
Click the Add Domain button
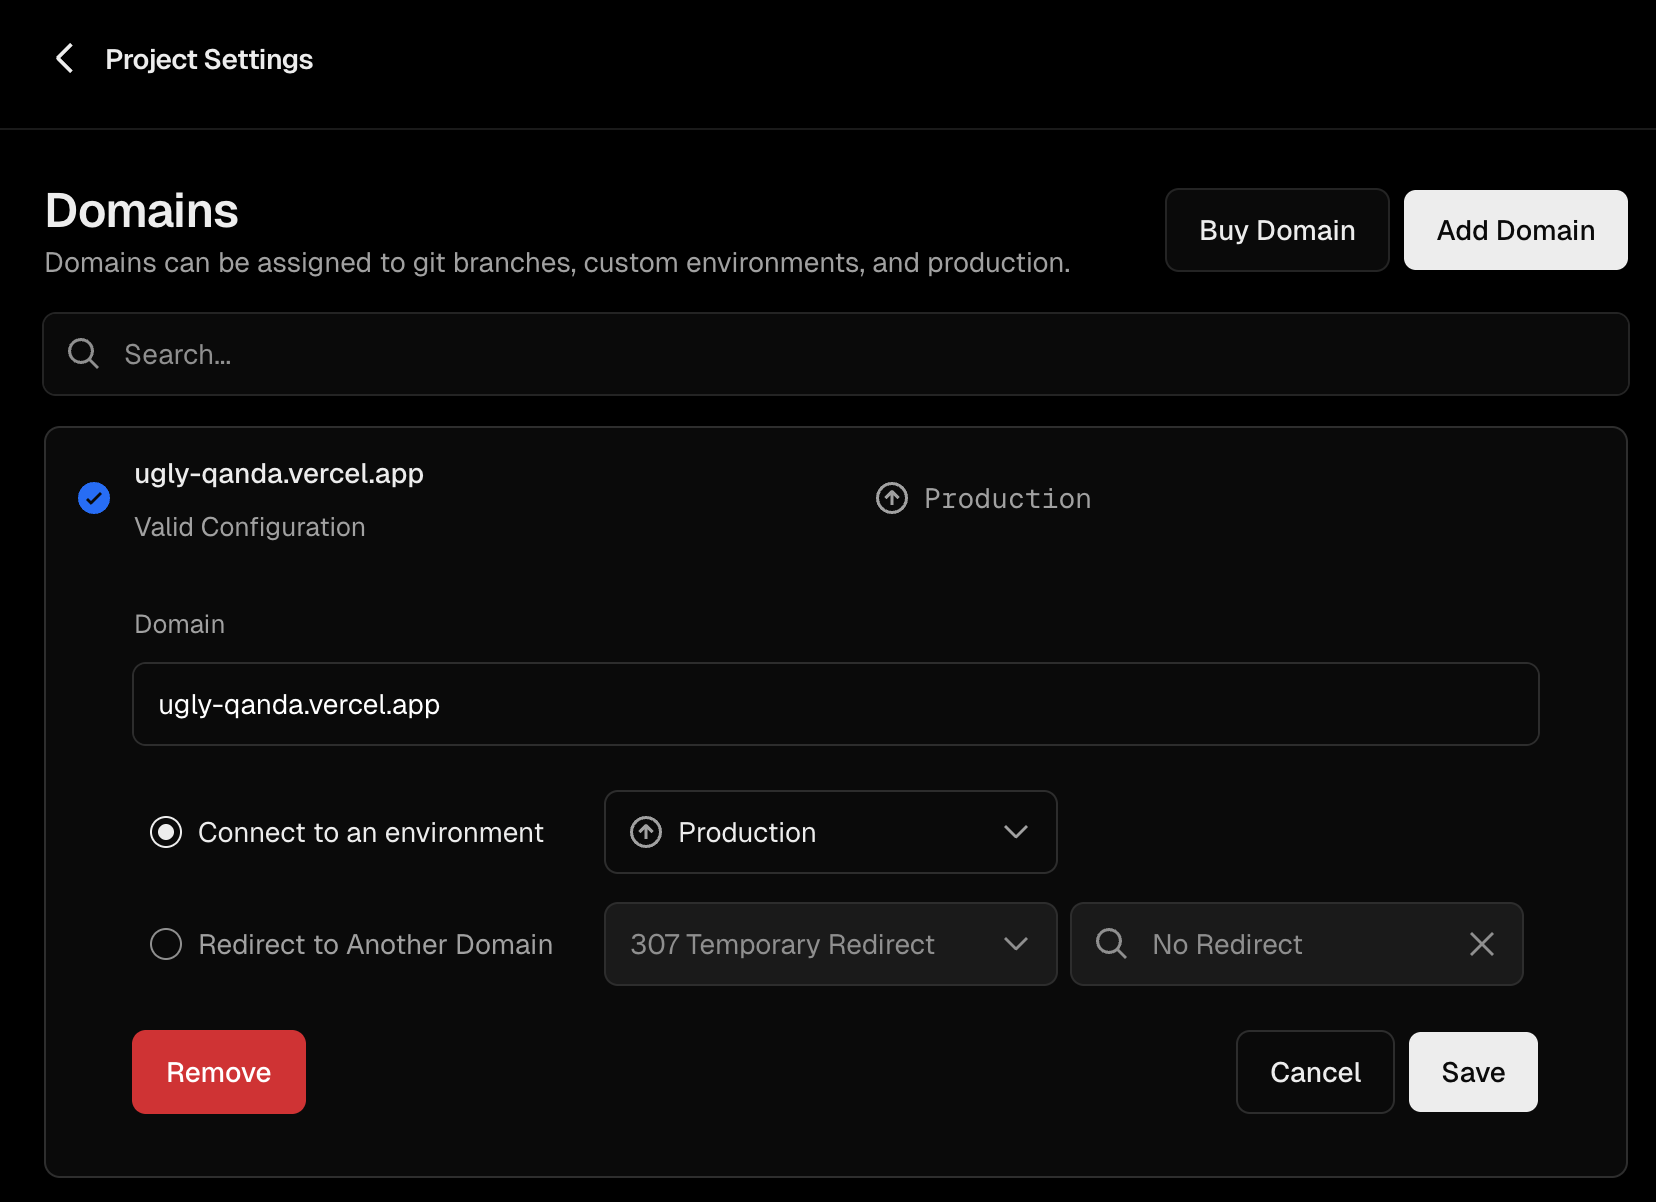coord(1515,230)
